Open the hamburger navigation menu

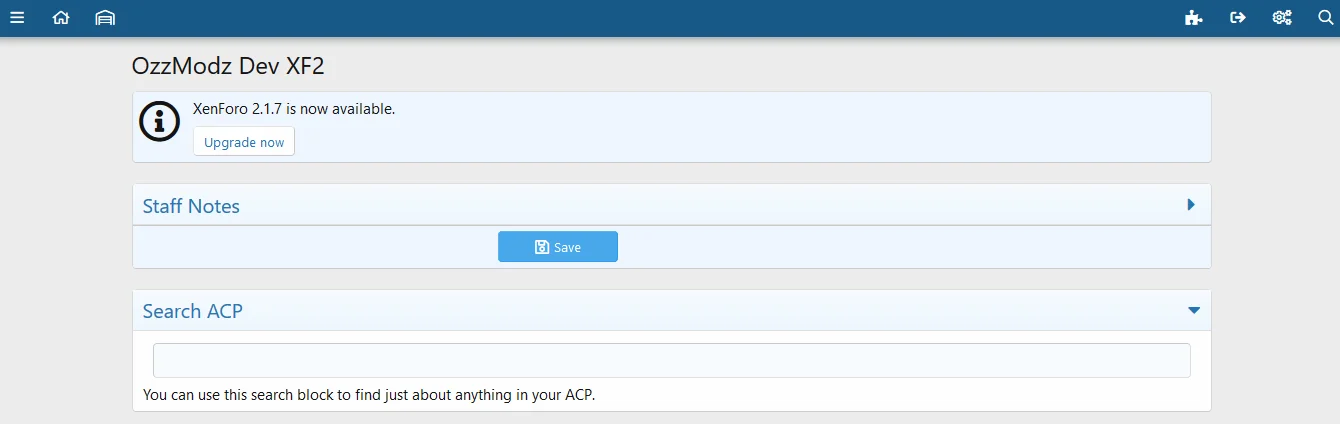click(x=17, y=17)
